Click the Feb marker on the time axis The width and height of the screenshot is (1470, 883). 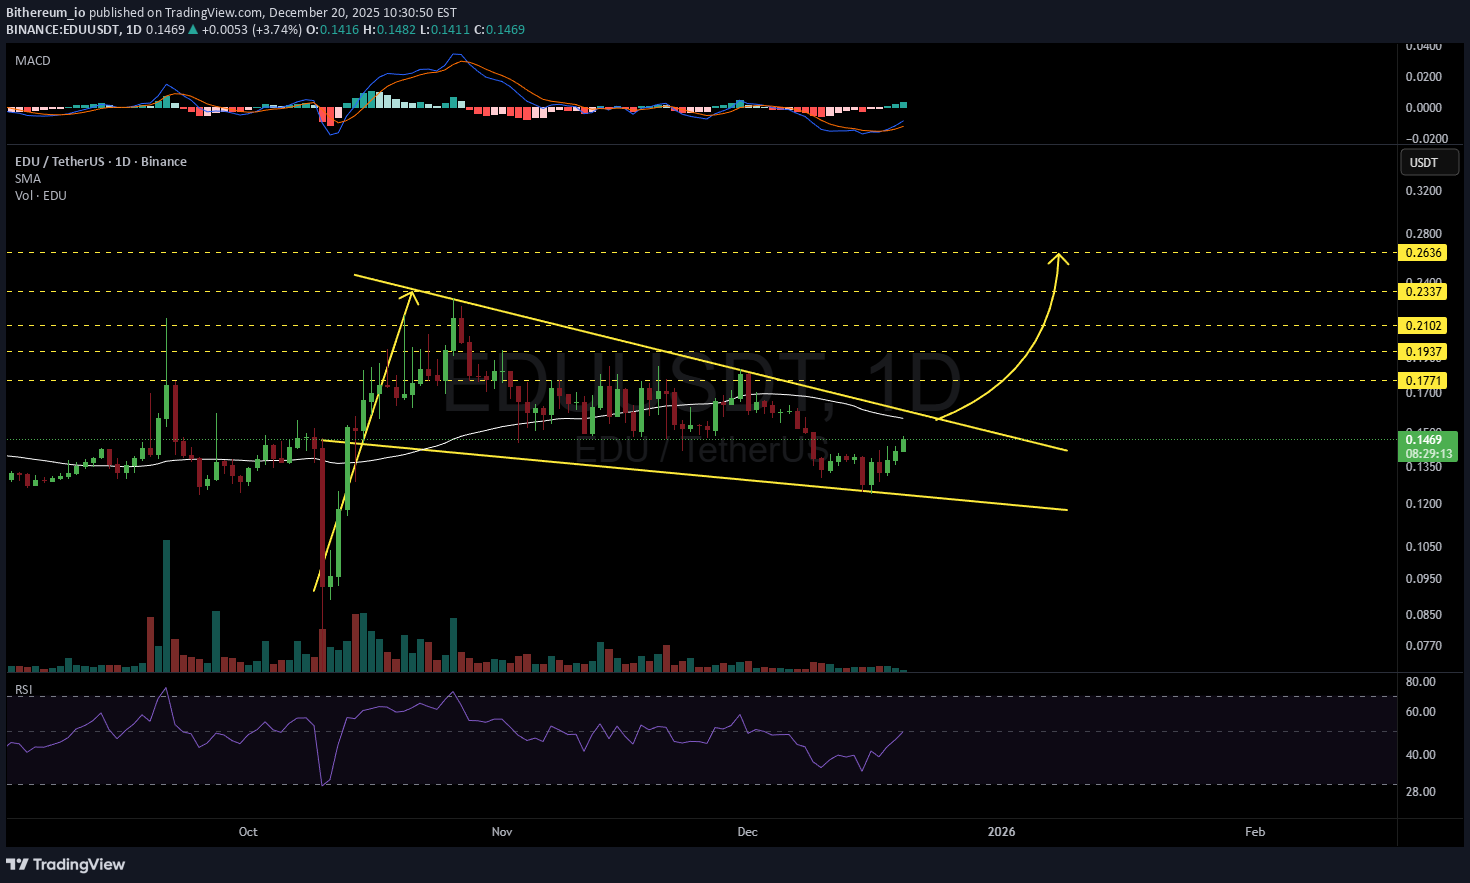tap(1254, 832)
